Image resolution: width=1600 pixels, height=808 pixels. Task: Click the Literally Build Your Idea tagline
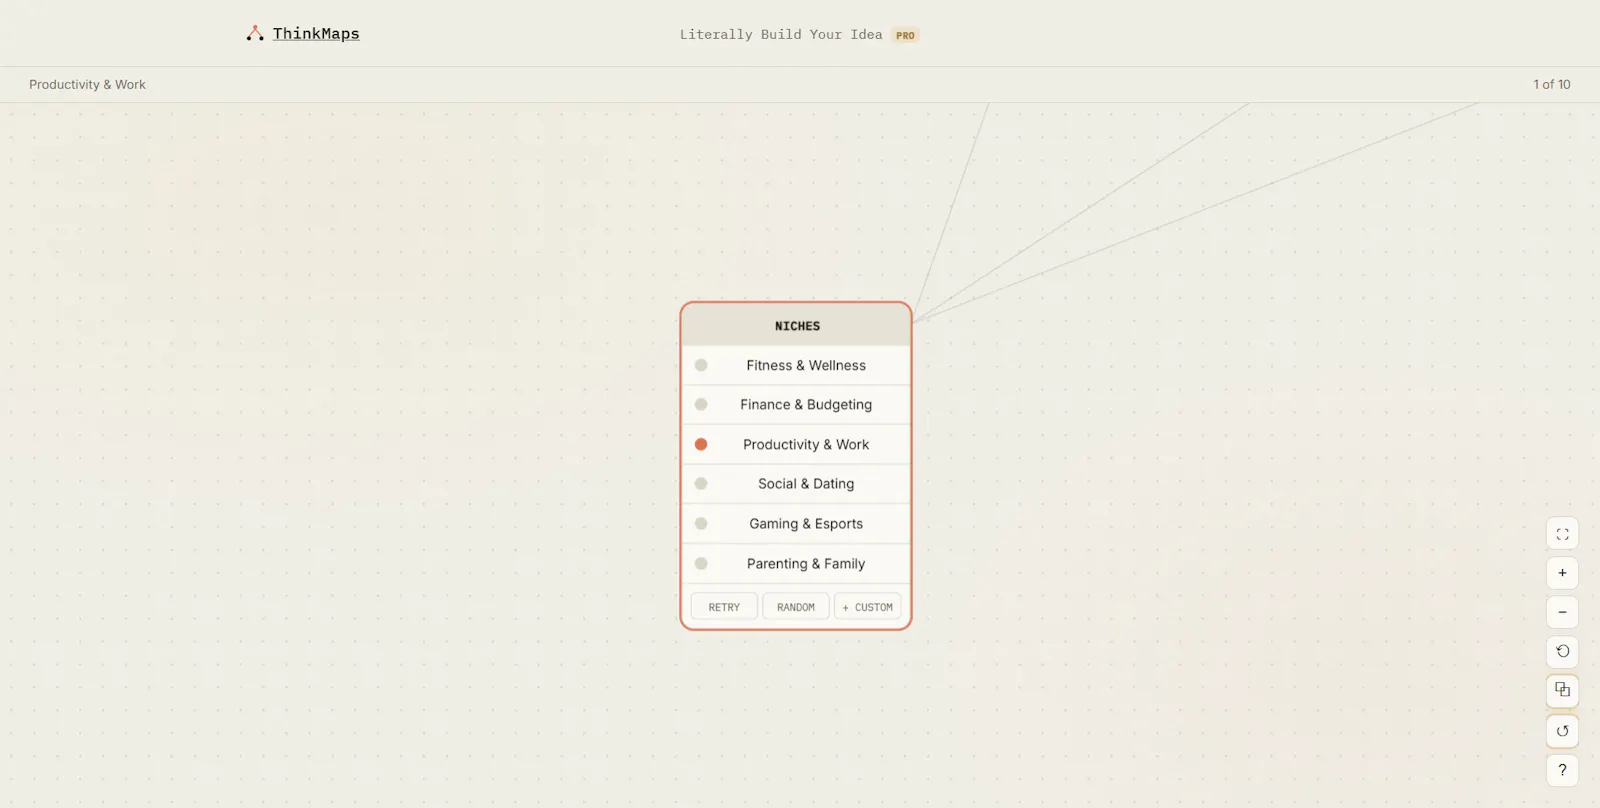pos(781,34)
